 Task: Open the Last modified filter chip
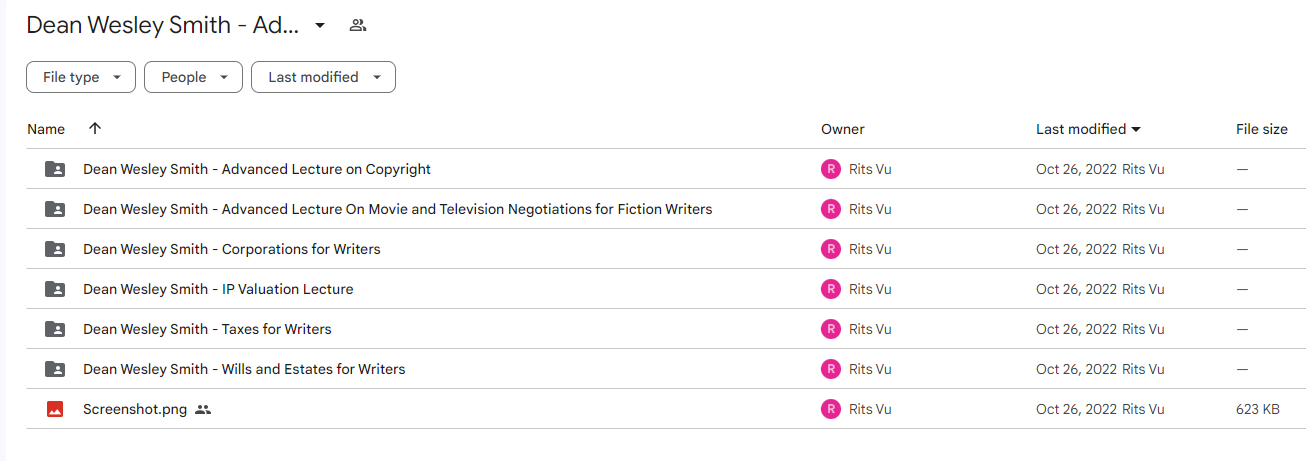coord(323,77)
